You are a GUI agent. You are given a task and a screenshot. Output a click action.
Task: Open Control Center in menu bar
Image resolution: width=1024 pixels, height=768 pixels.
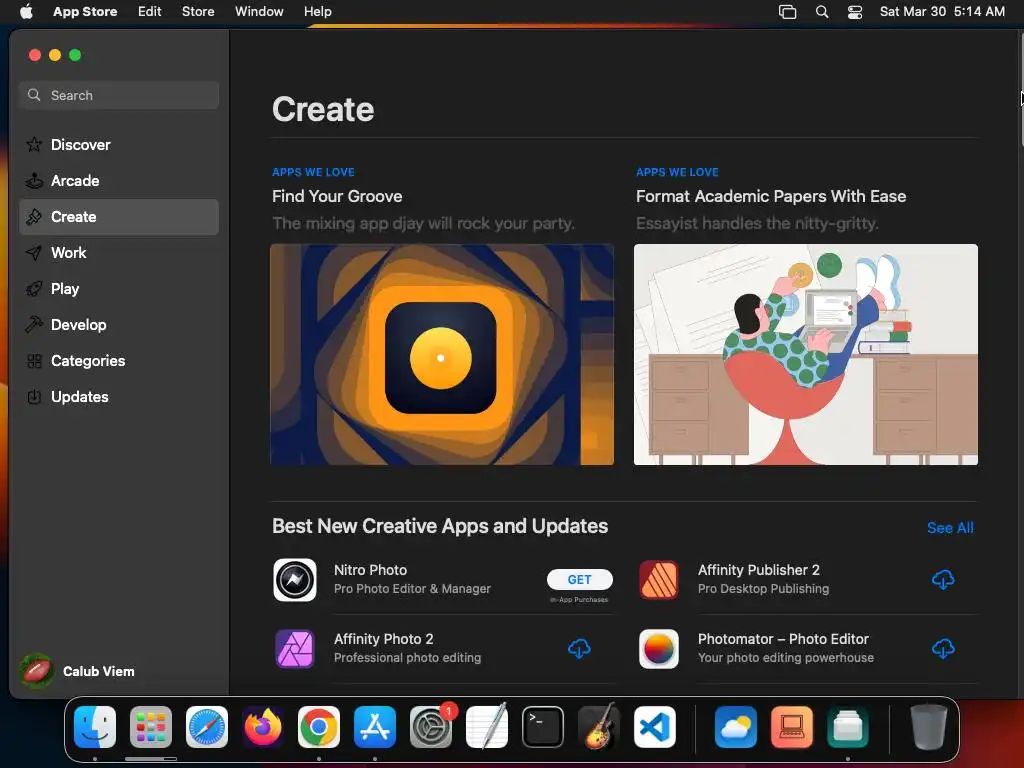pyautogui.click(x=855, y=12)
